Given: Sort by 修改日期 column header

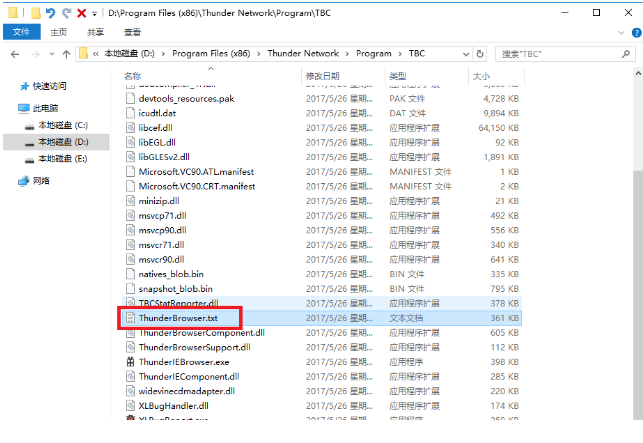Looking at the screenshot, I should pos(323,76).
